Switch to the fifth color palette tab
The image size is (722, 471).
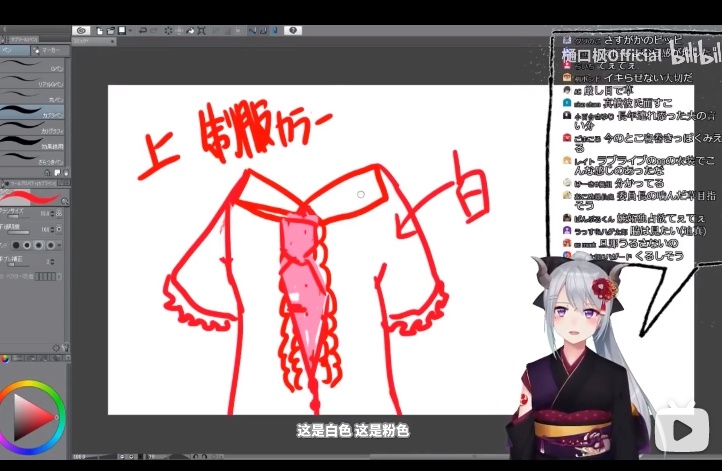coord(56,358)
